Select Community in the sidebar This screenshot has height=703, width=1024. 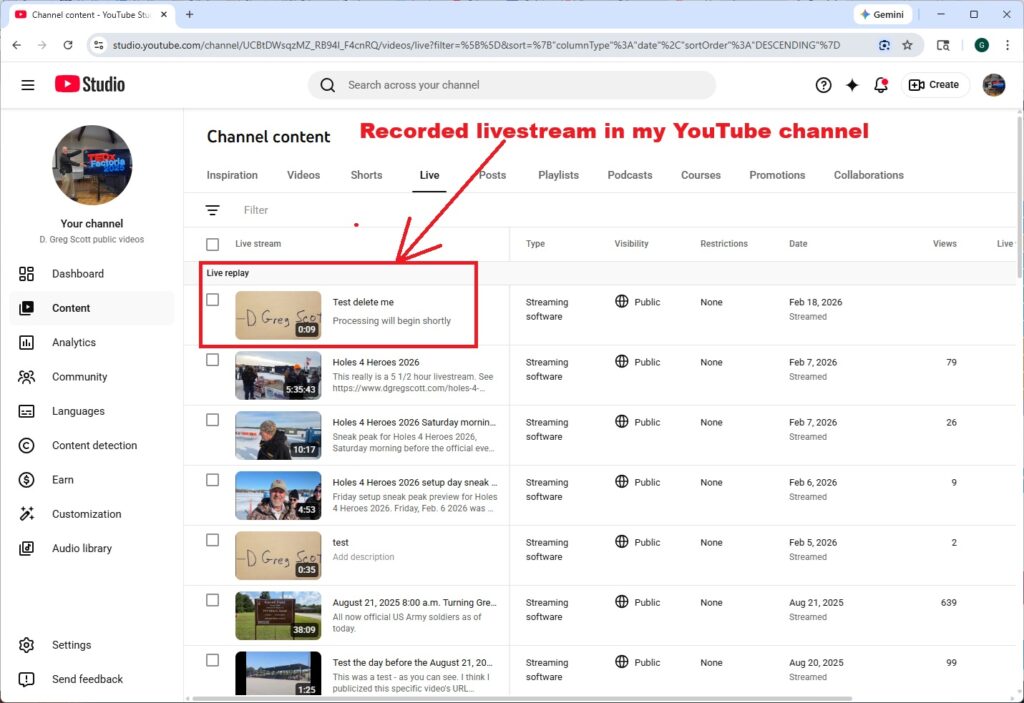tap(81, 377)
